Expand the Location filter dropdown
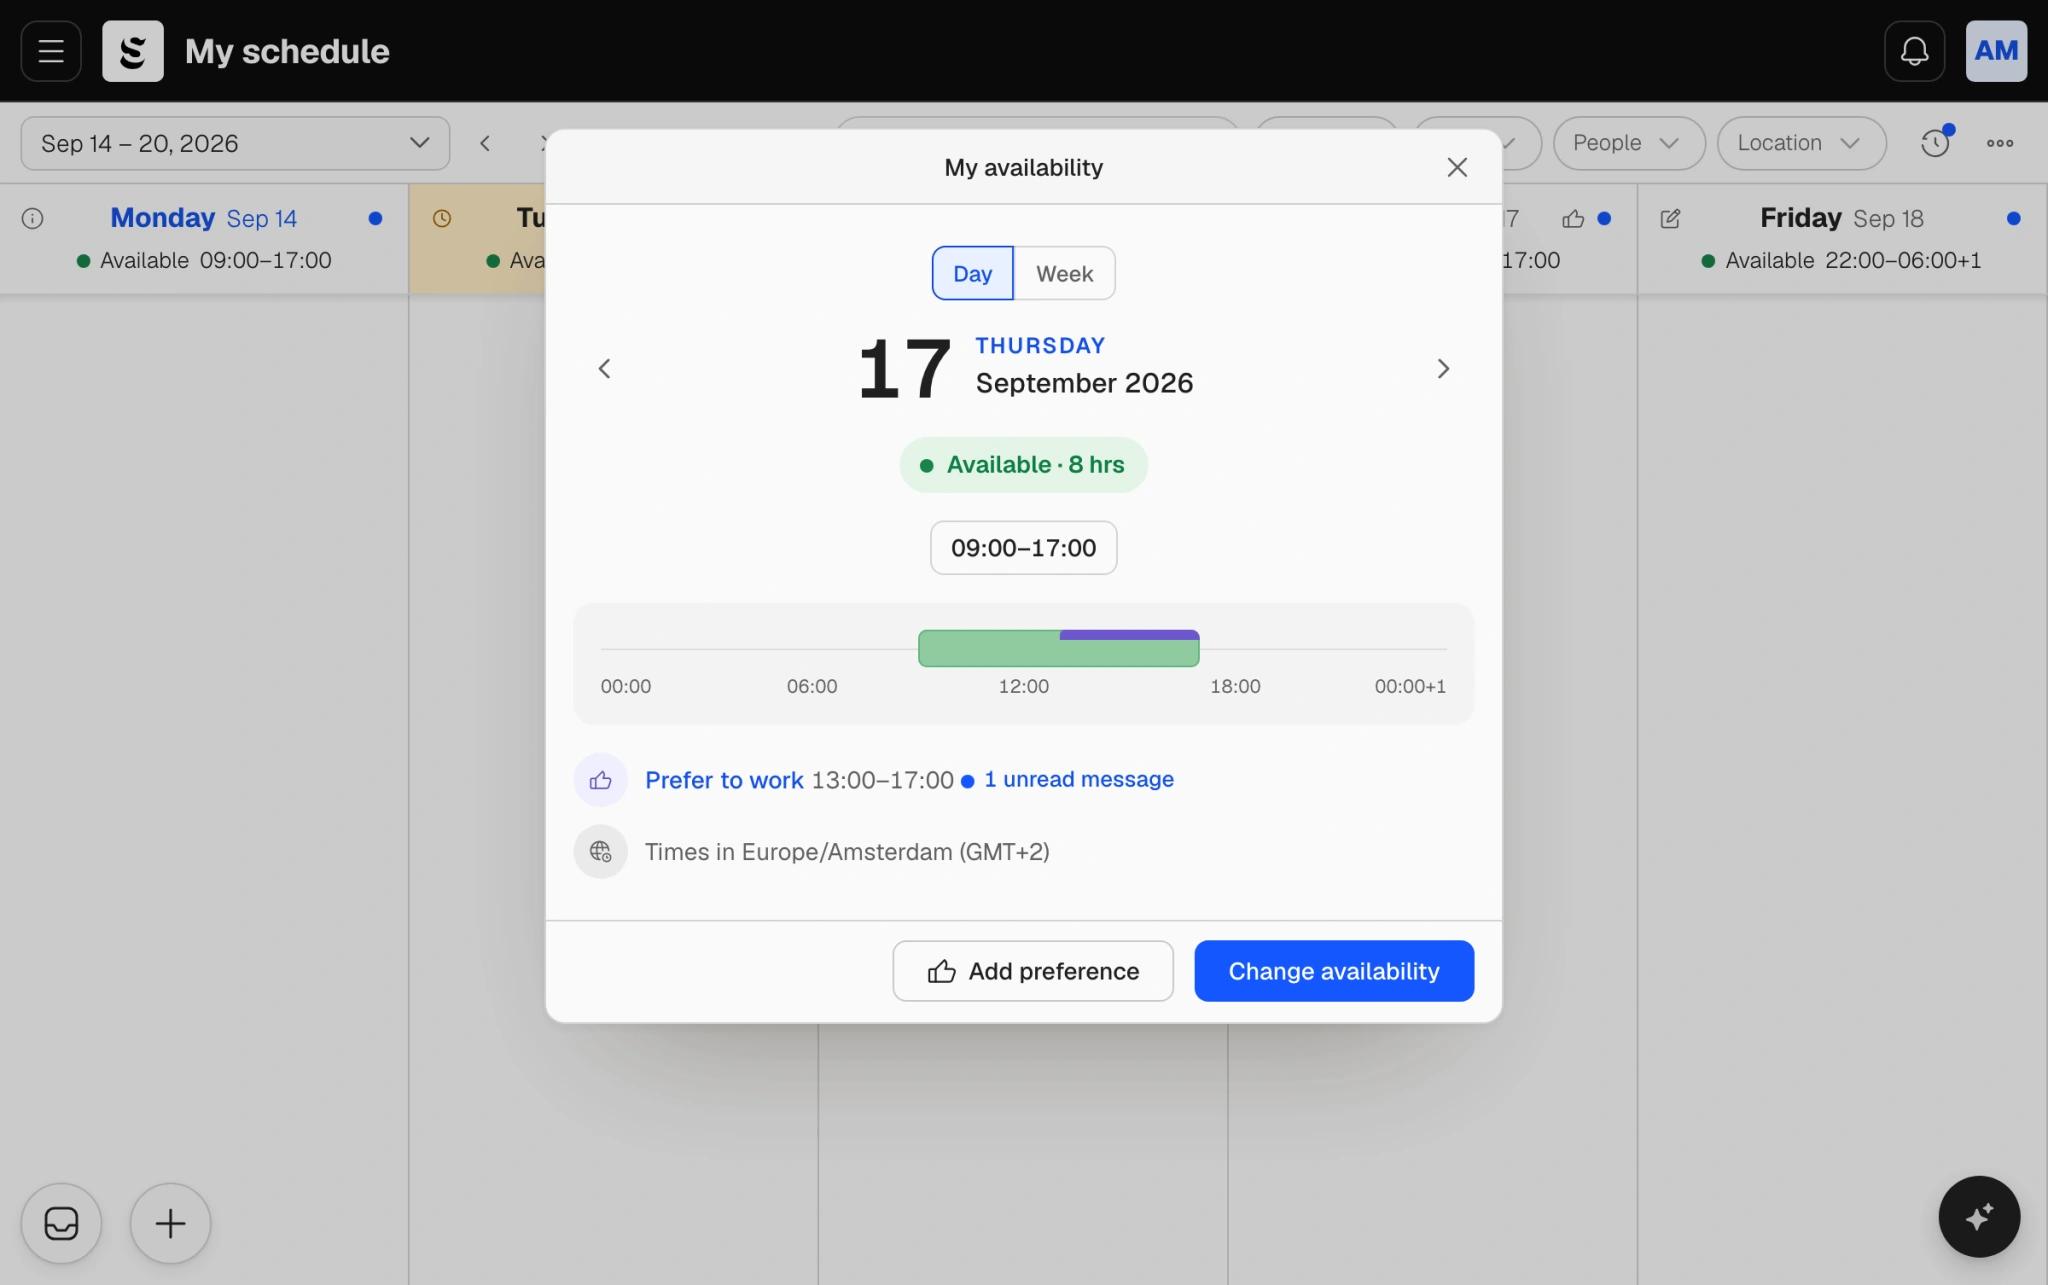 click(x=1801, y=143)
